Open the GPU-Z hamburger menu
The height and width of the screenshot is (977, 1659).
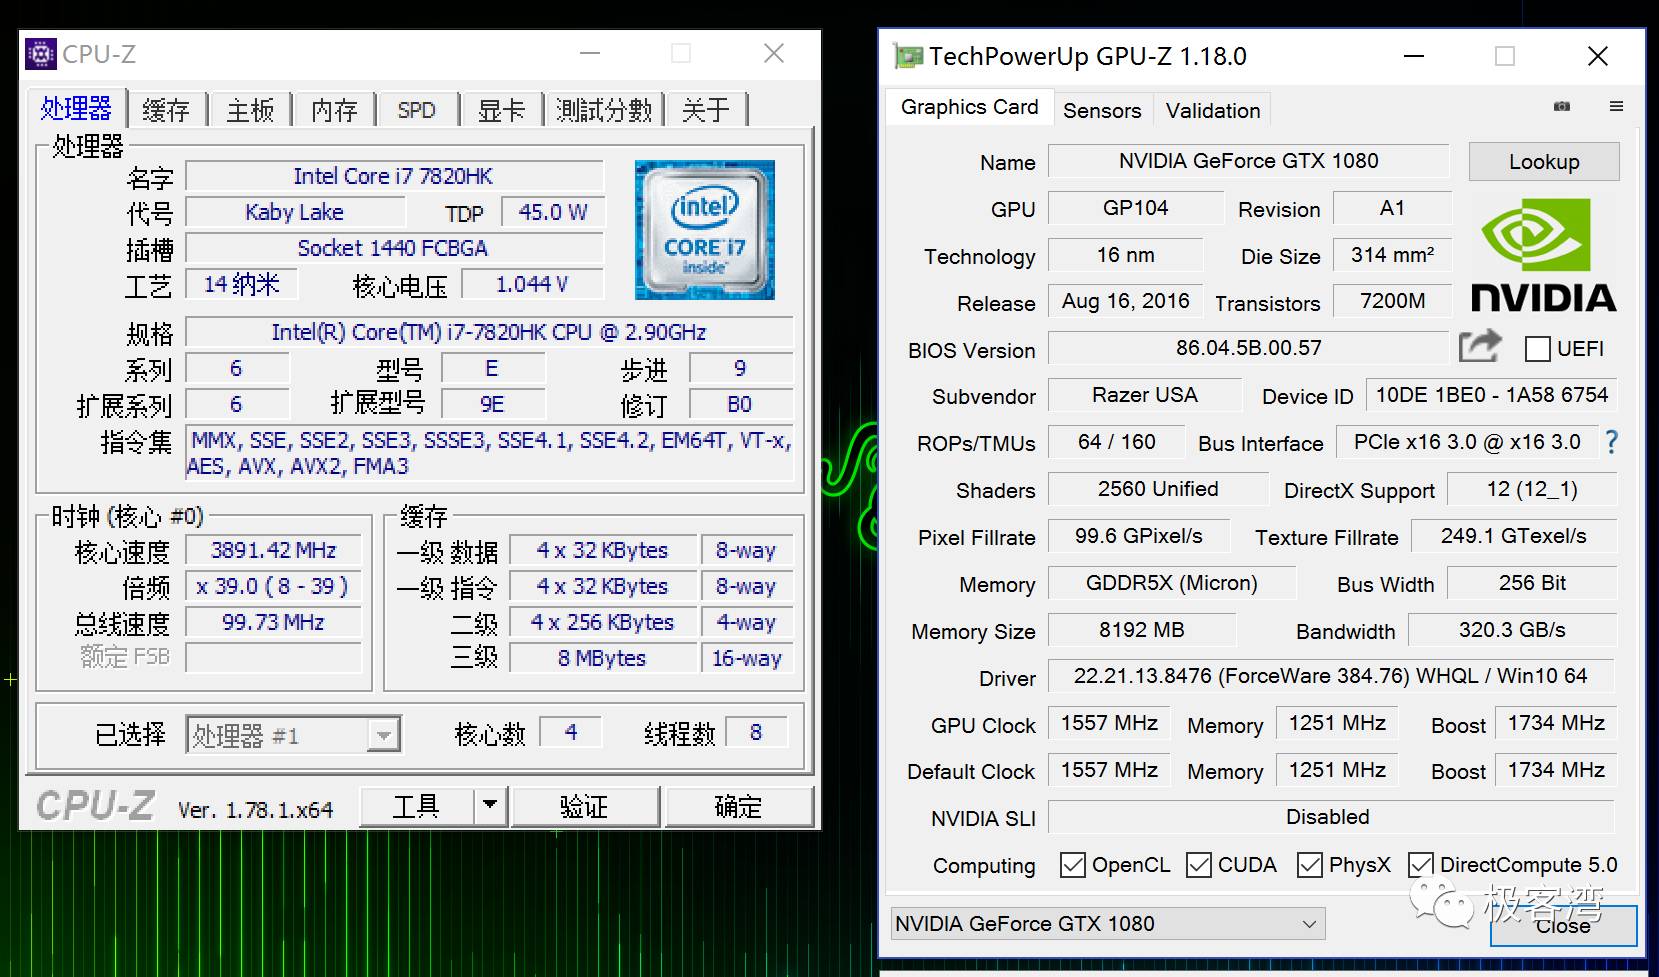click(1617, 107)
